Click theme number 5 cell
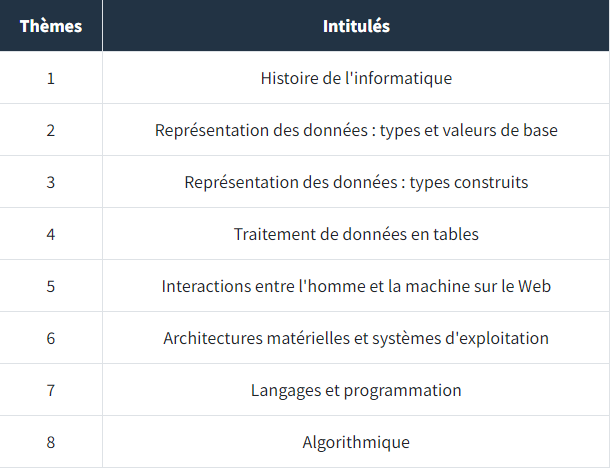The height and width of the screenshot is (469, 611). 51,286
